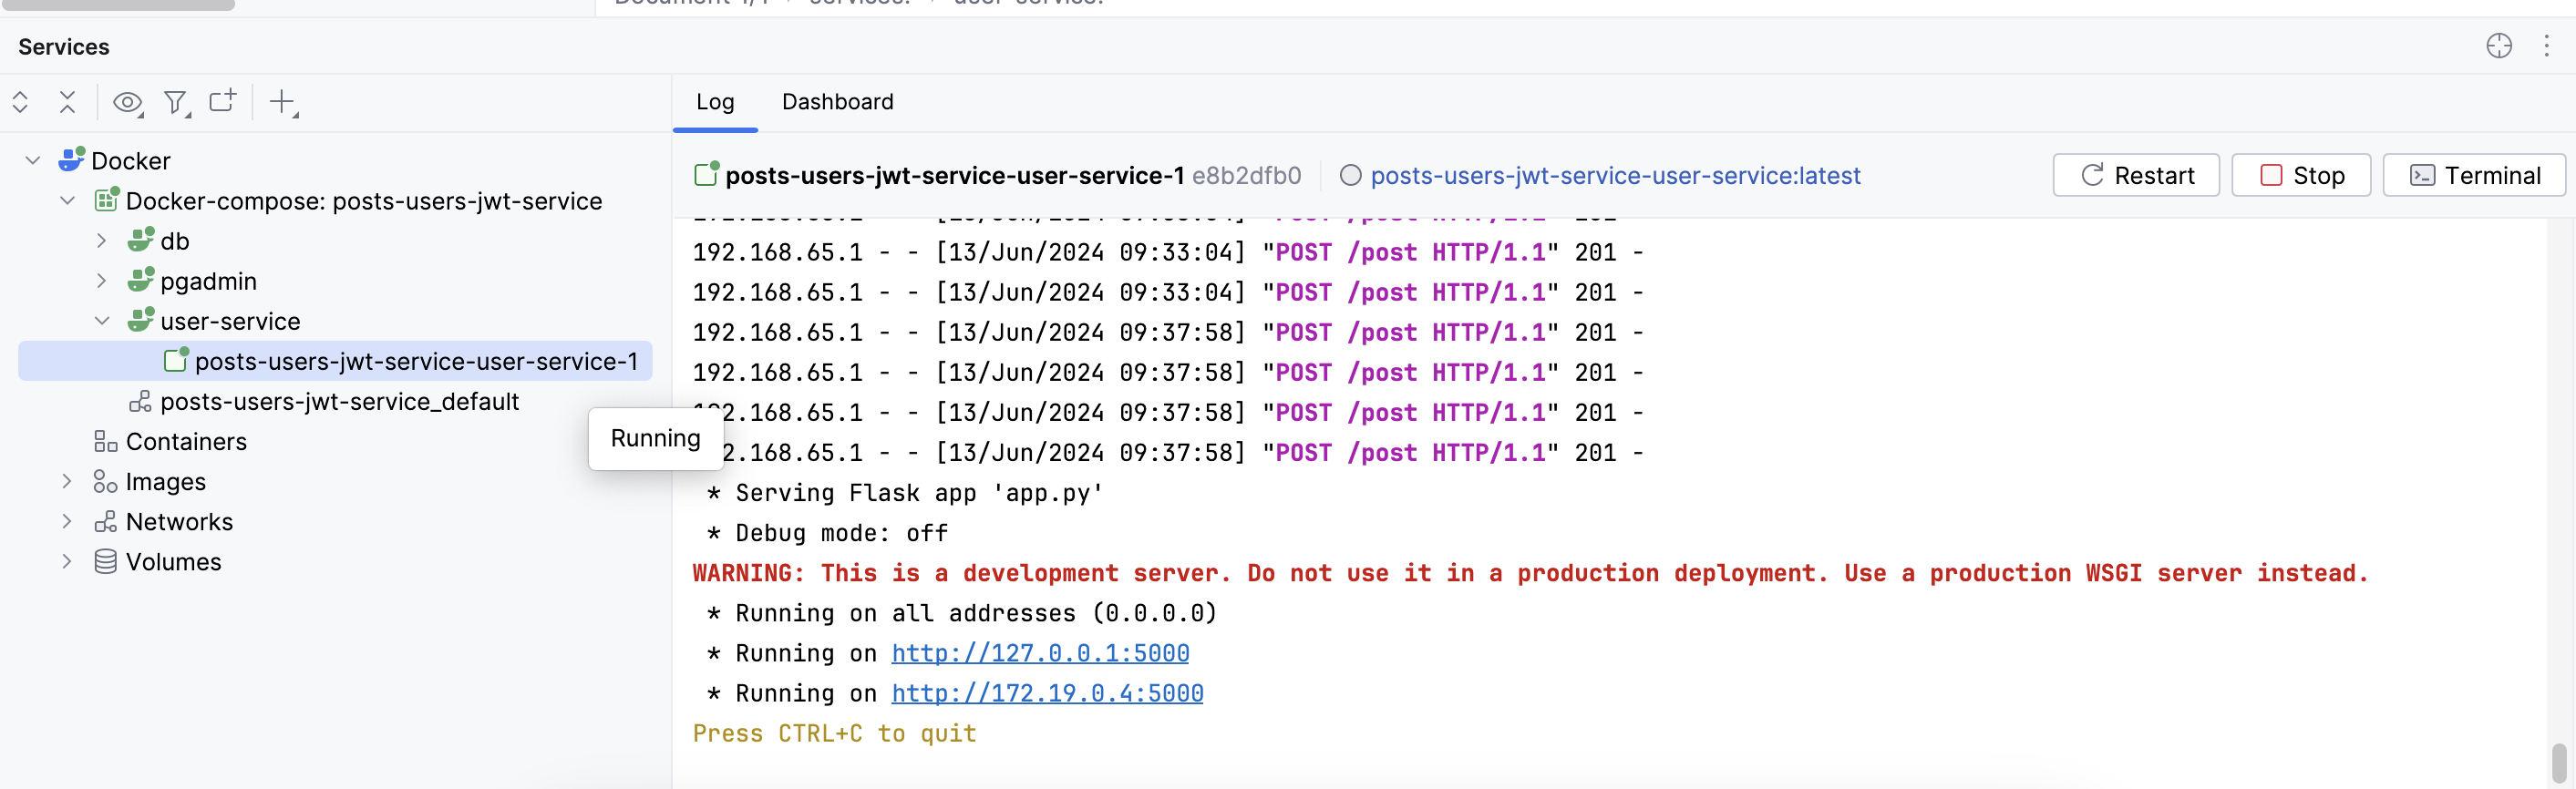Click the network icon for posts-users-jwt-service_default

(140, 401)
